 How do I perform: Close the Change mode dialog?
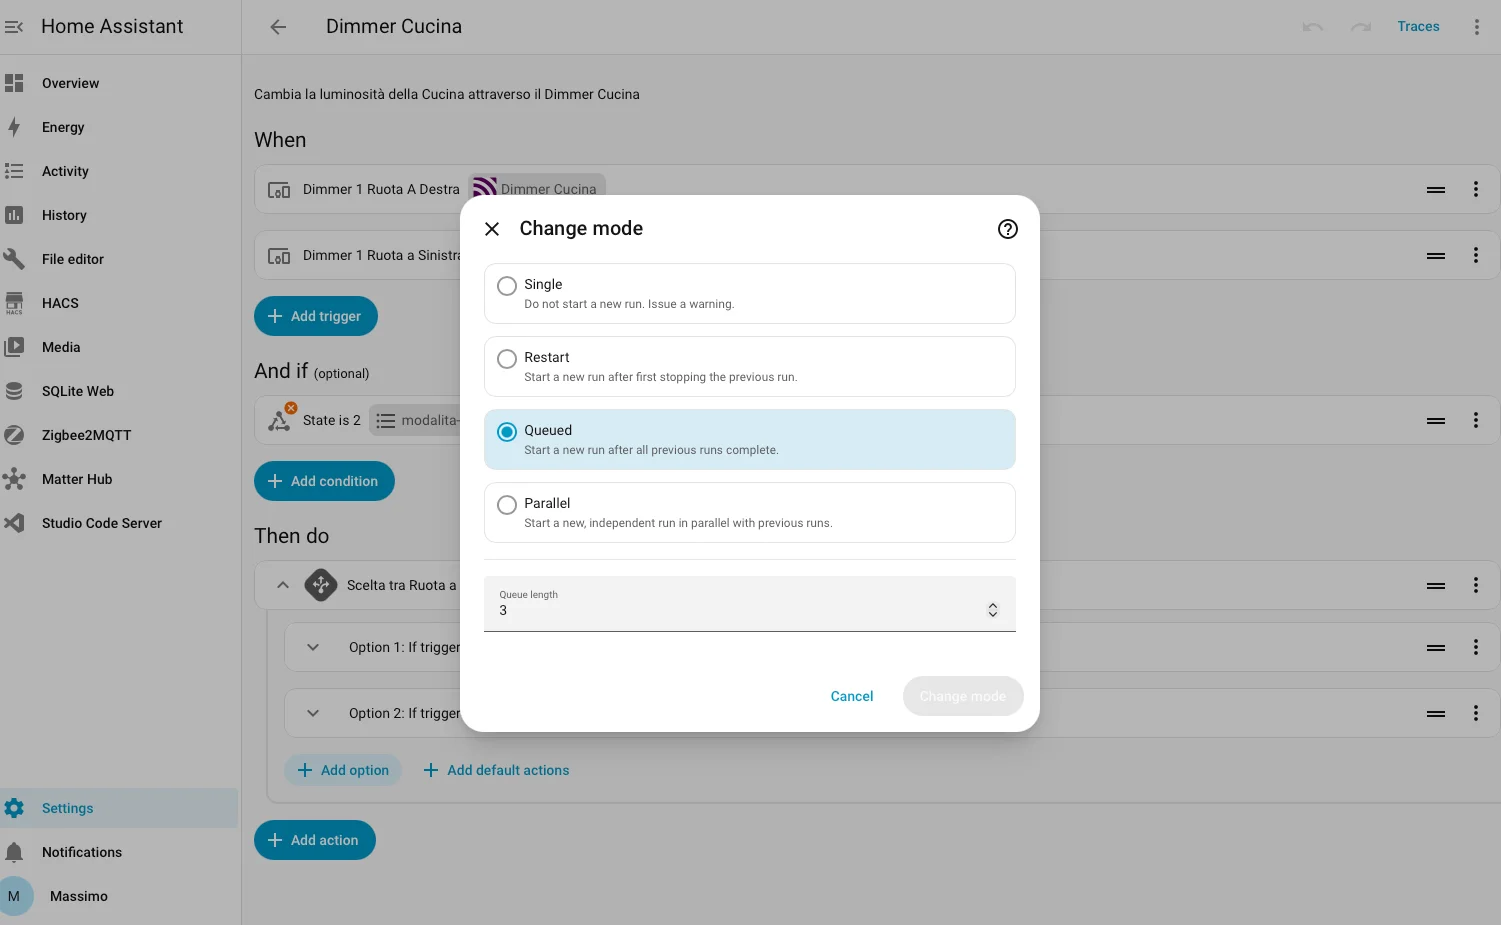click(x=492, y=229)
